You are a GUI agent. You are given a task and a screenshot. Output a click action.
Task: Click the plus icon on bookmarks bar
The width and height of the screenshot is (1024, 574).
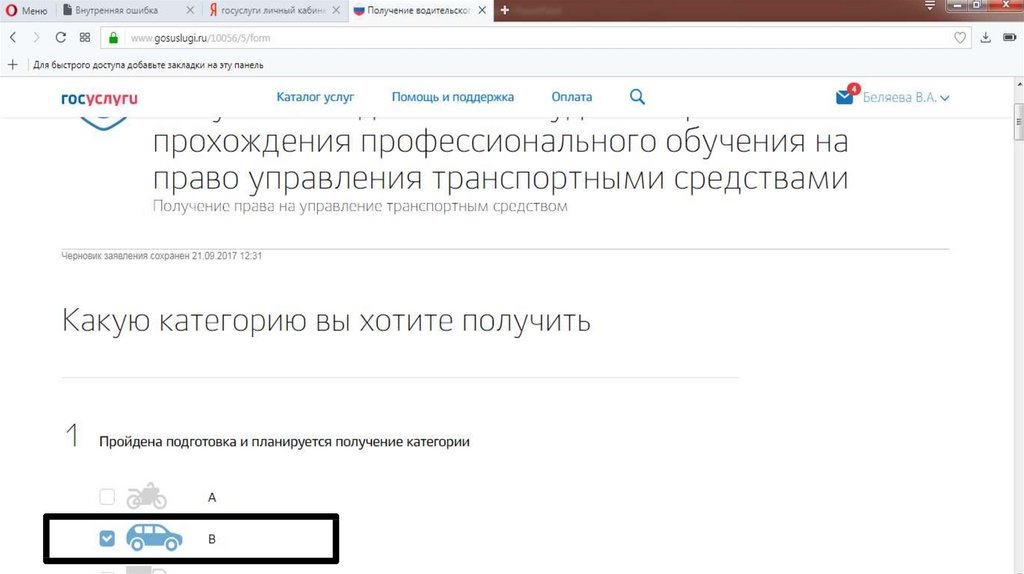[13, 64]
